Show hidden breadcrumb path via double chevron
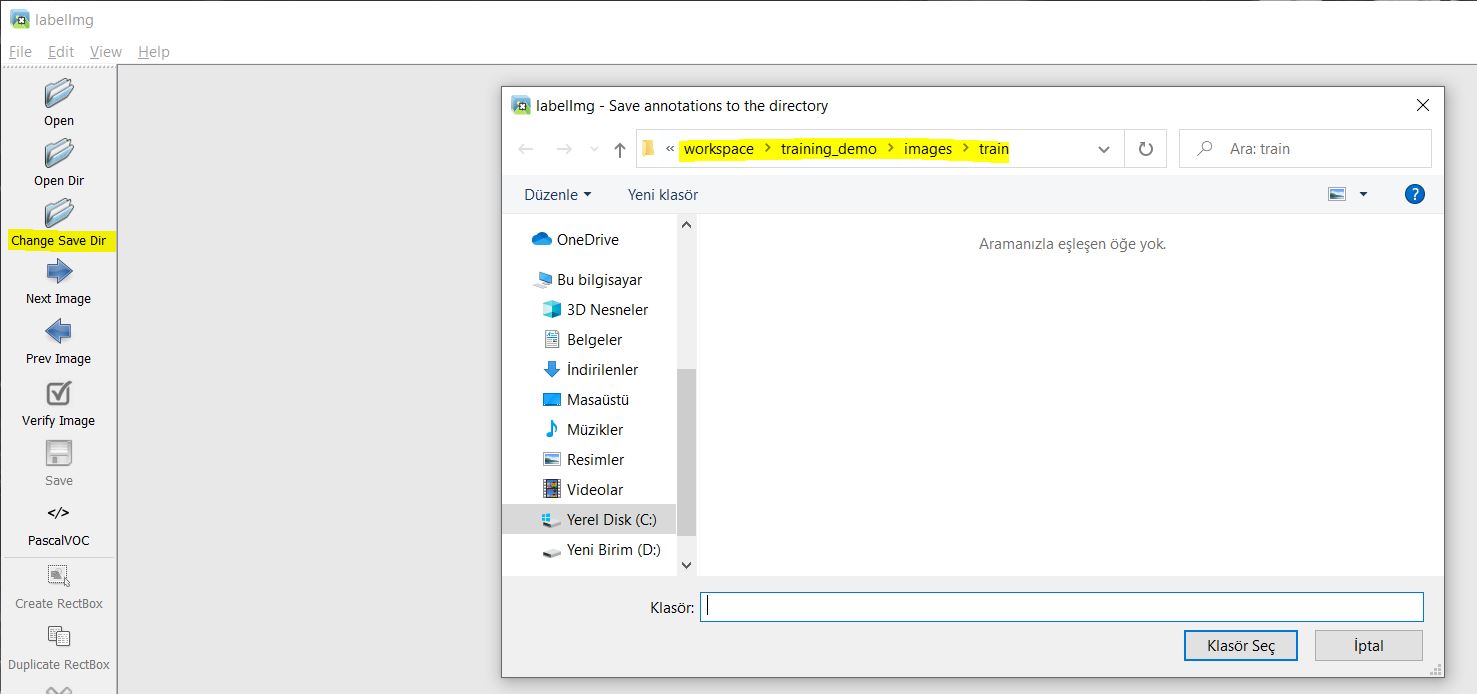Screen dimensions: 1477x694 [670, 148]
